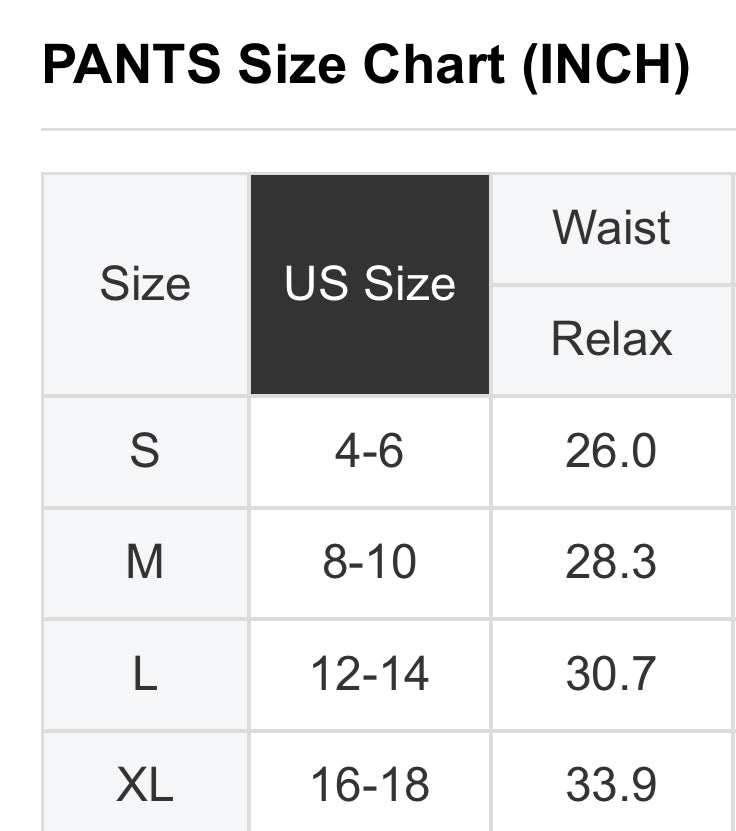Click the word PANTS in the title

coord(133,67)
